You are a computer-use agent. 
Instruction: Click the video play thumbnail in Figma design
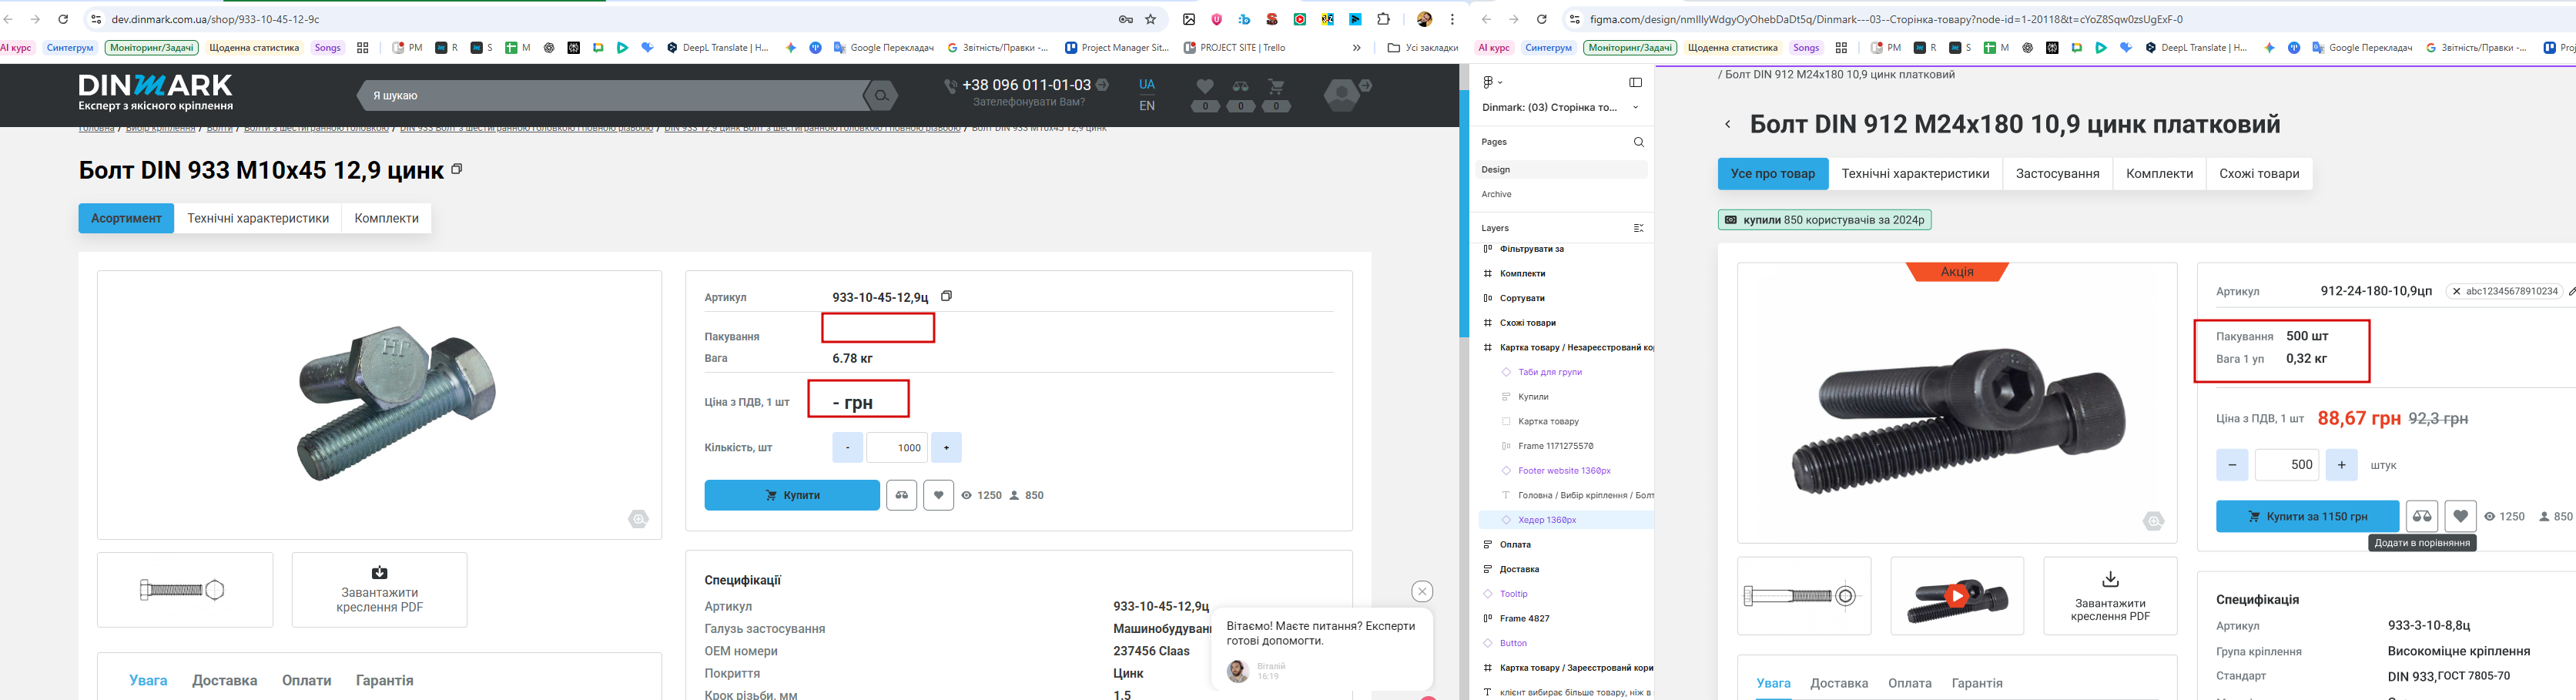pyautogui.click(x=1957, y=596)
